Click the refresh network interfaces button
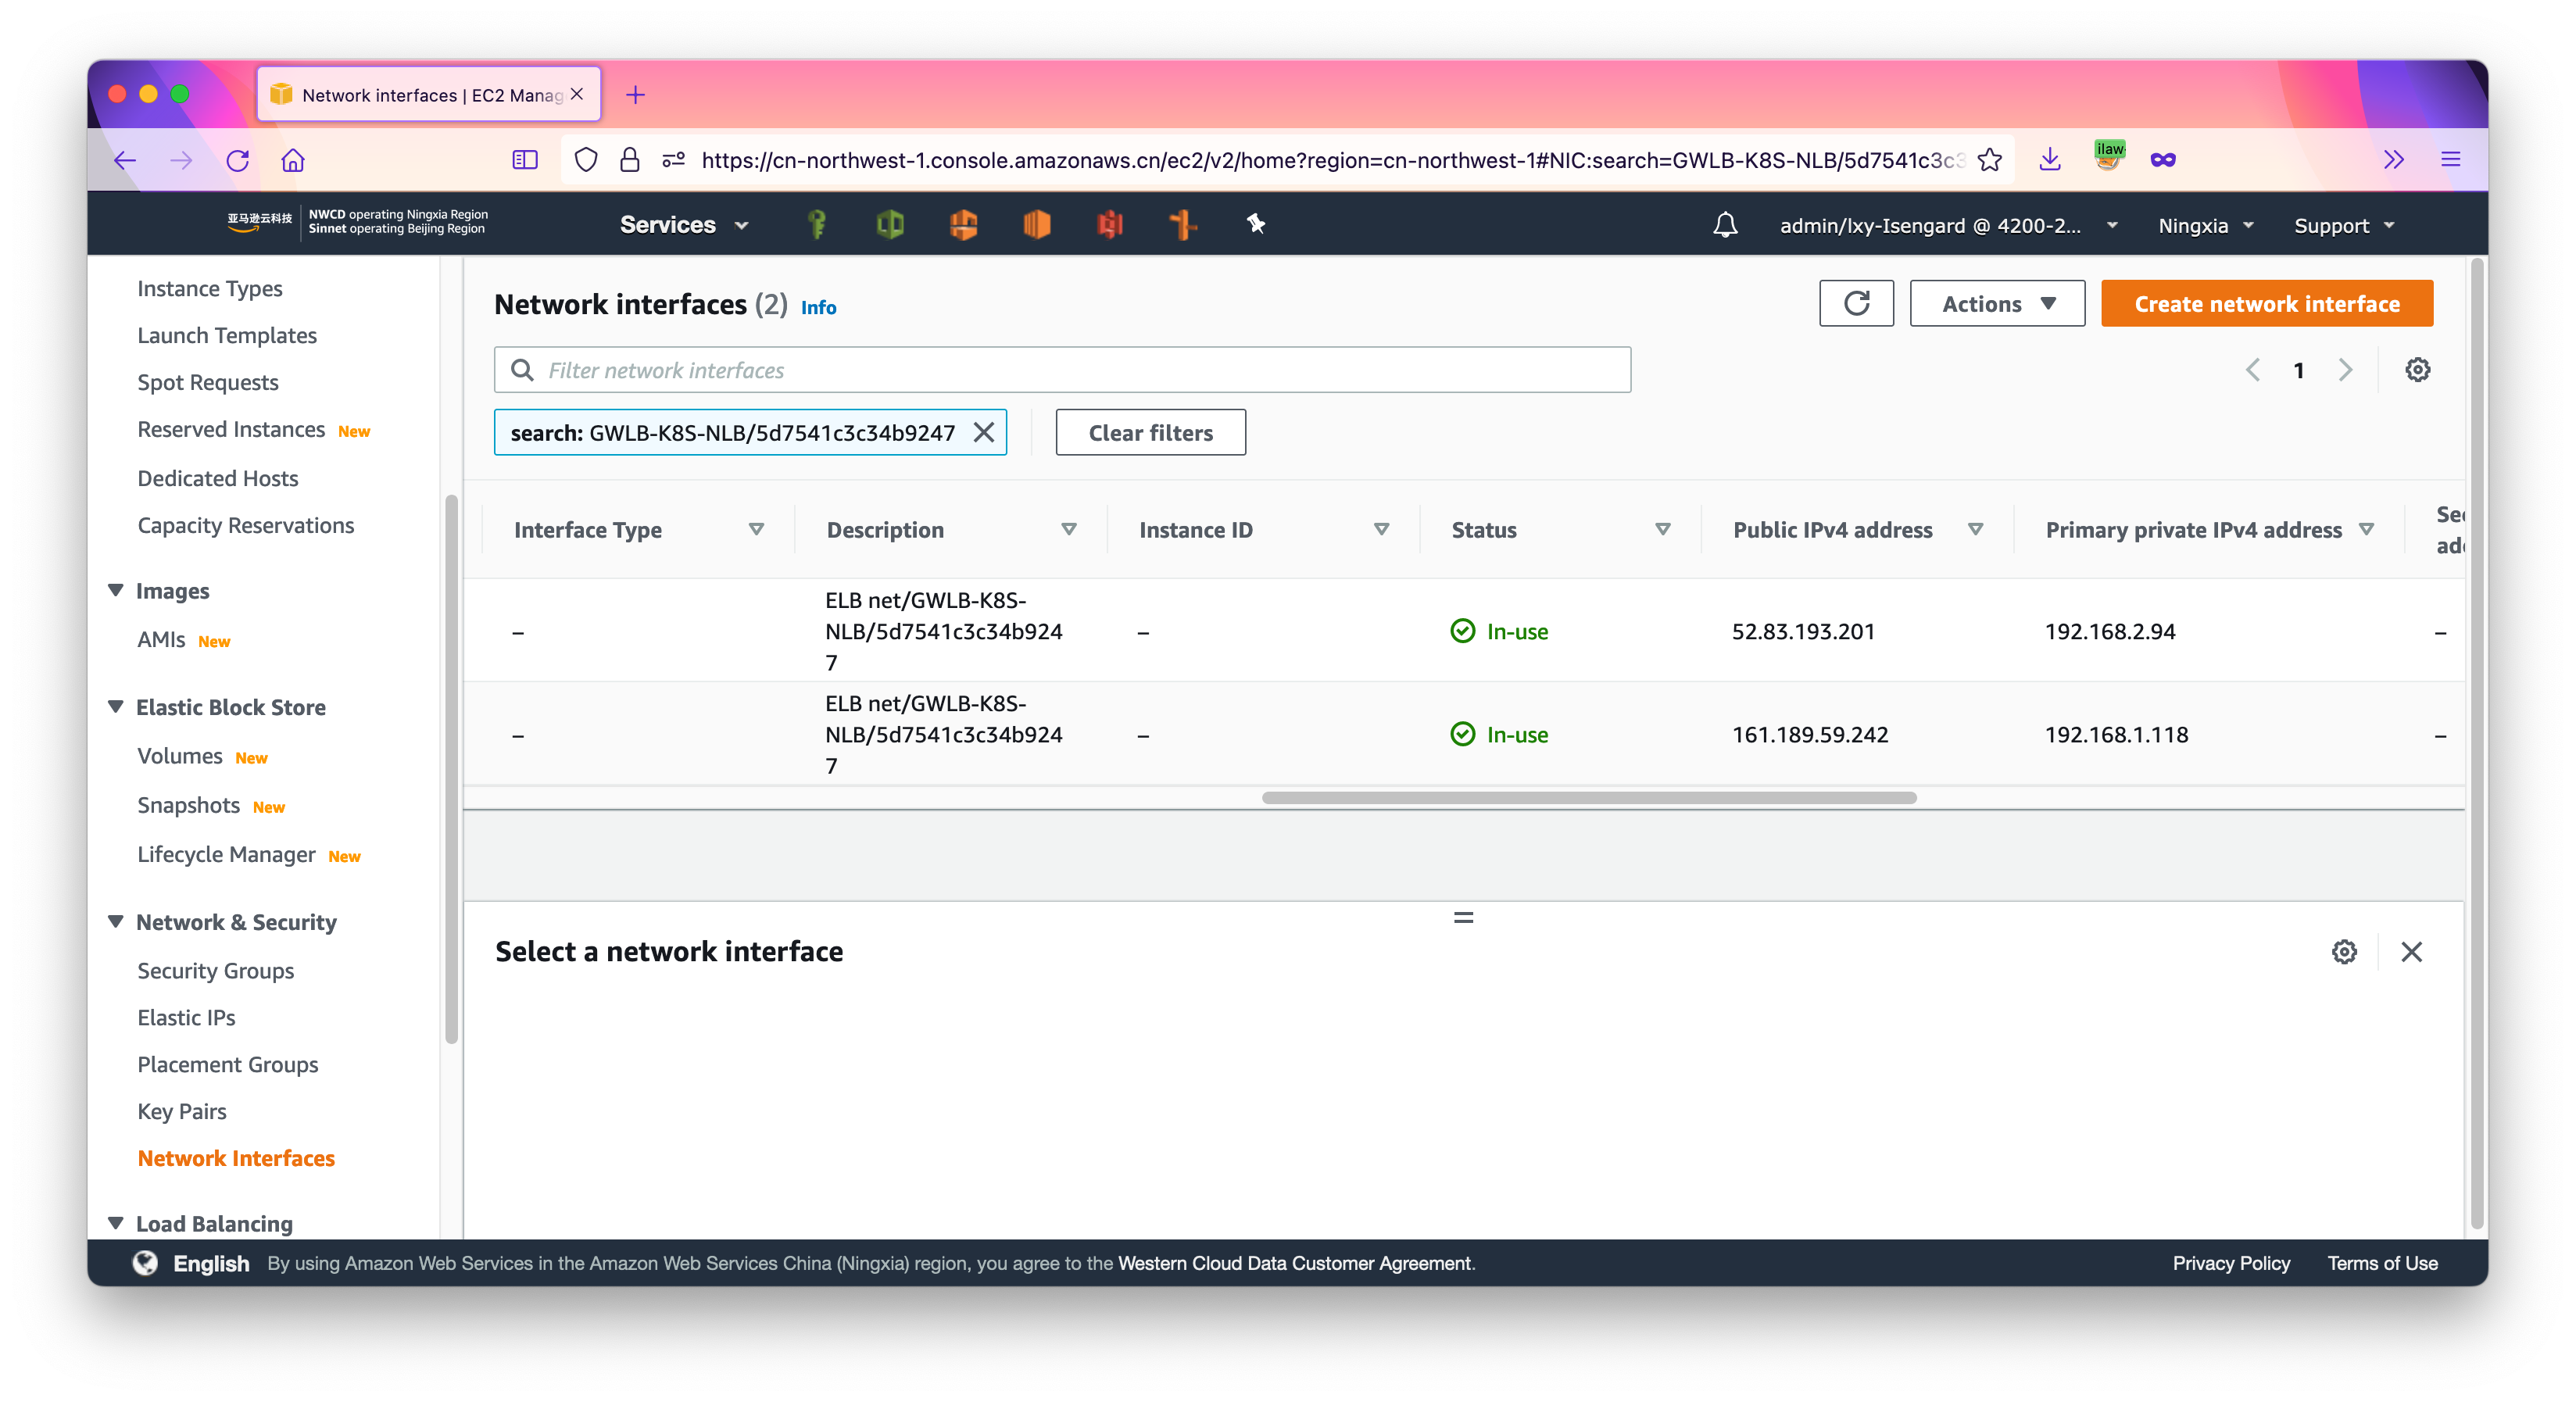The image size is (2576, 1402). pos(1856,304)
